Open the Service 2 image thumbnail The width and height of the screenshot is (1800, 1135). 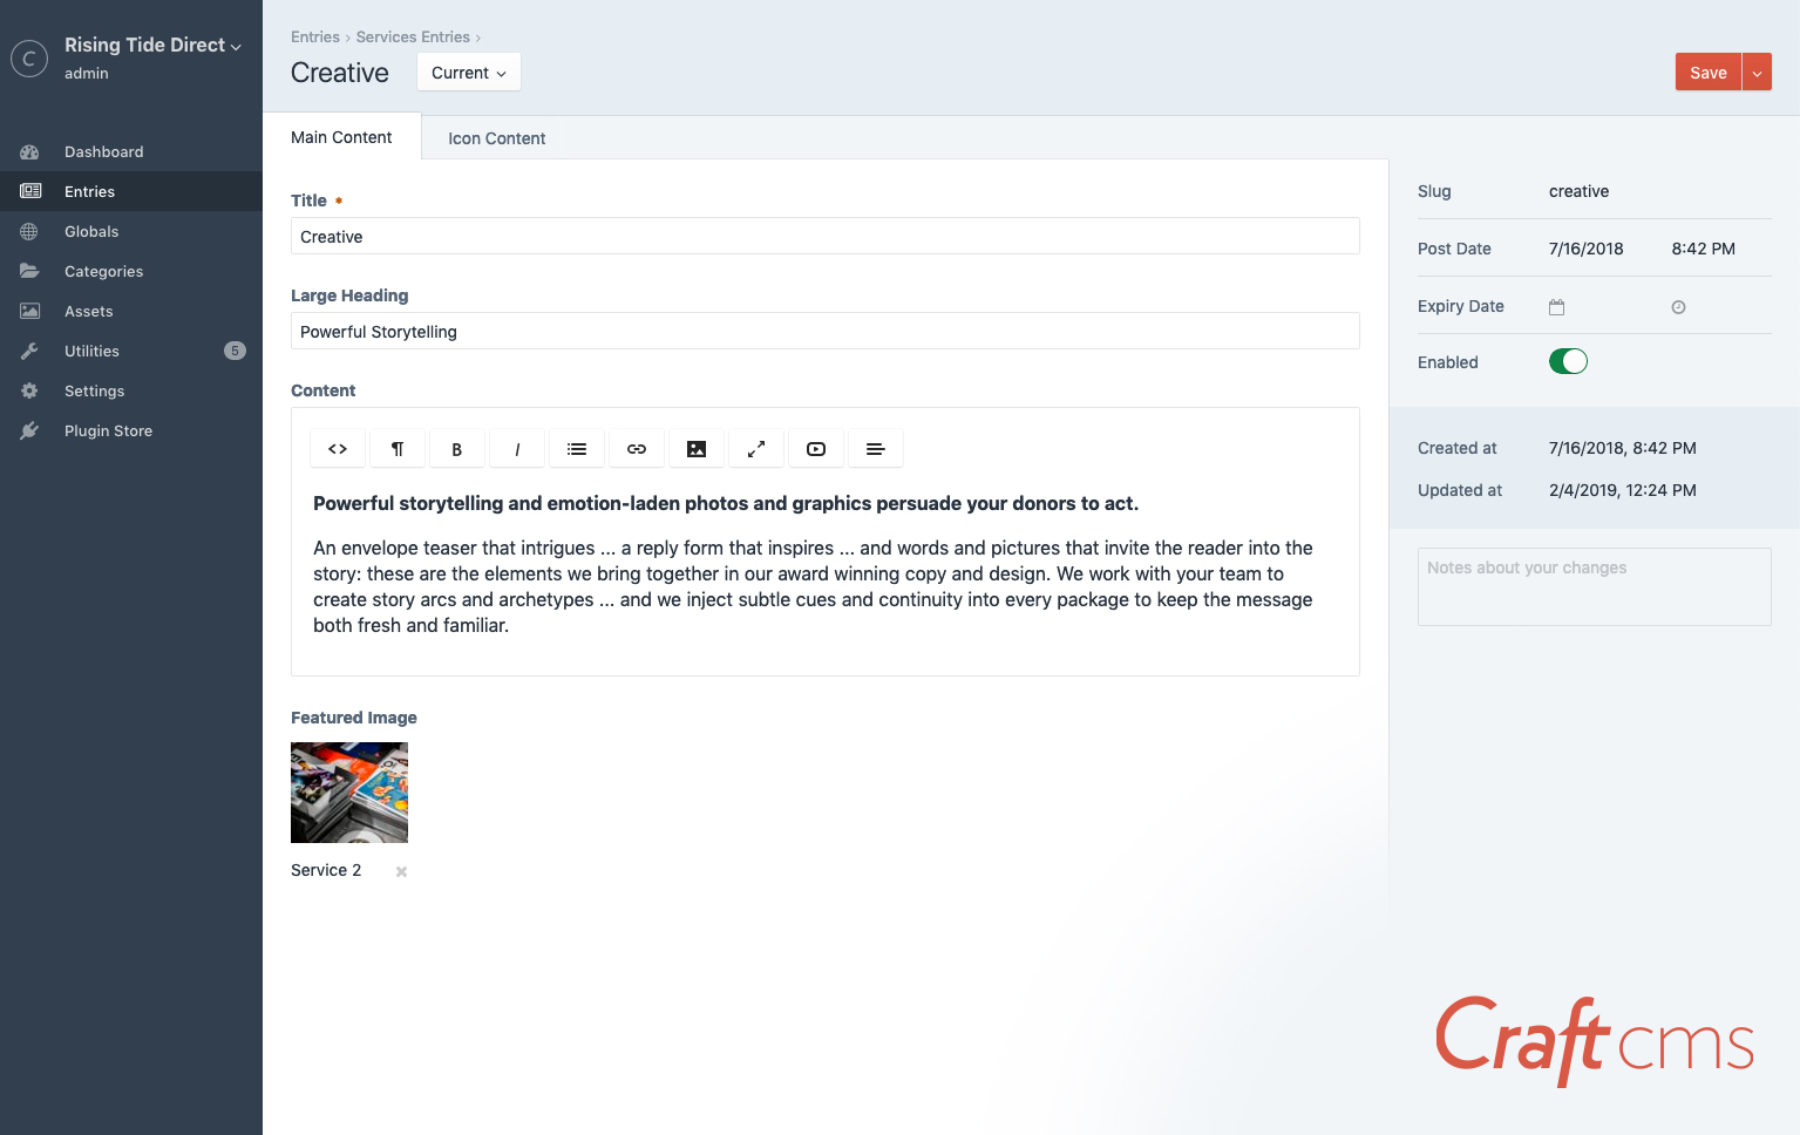click(x=349, y=792)
